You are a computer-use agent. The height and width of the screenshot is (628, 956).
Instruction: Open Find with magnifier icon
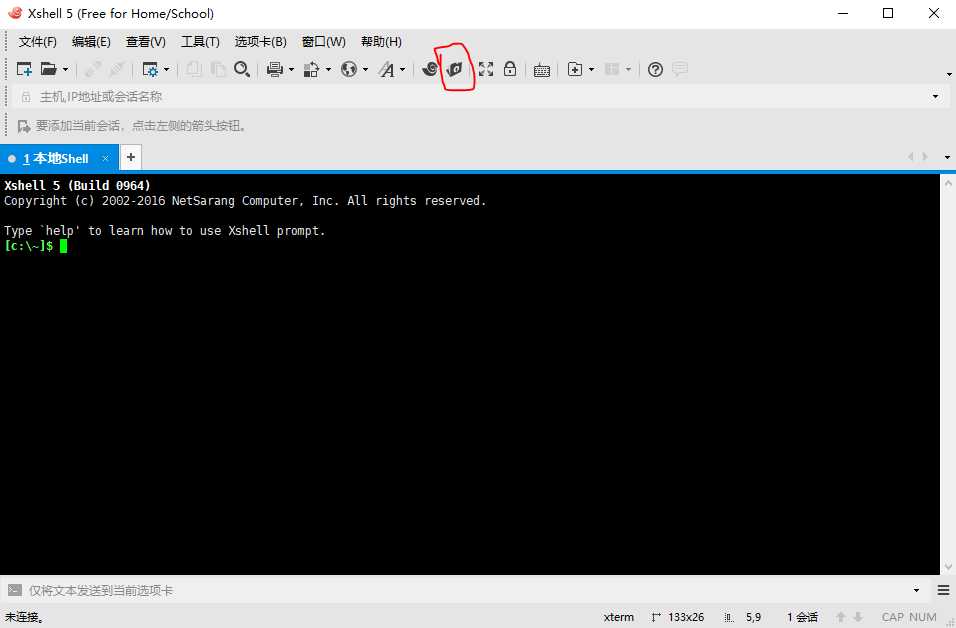[242, 69]
